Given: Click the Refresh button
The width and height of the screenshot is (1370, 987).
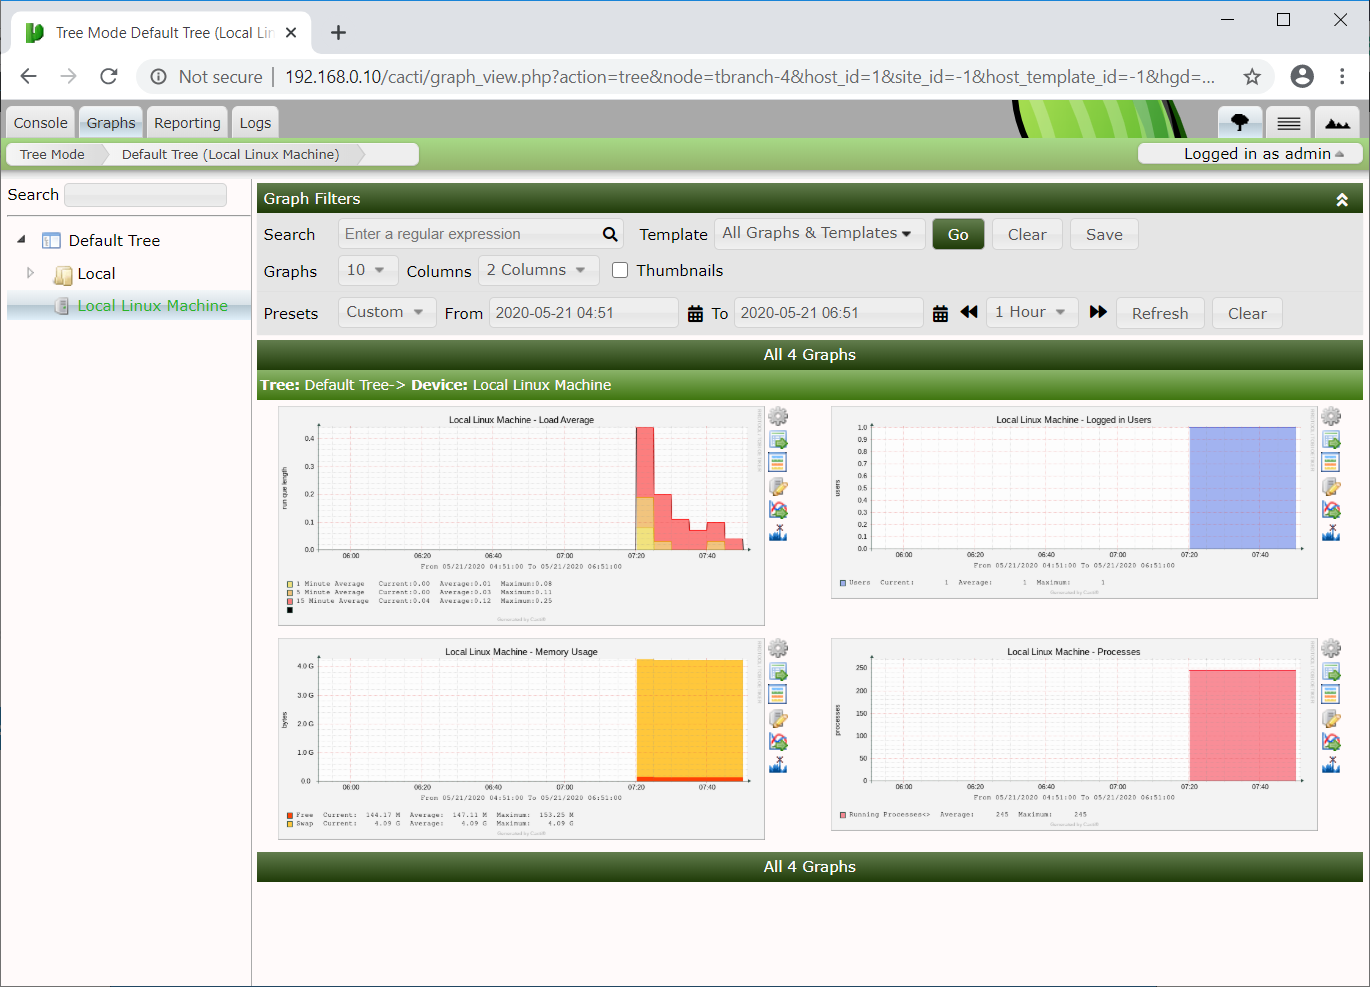Looking at the screenshot, I should click(1160, 313).
